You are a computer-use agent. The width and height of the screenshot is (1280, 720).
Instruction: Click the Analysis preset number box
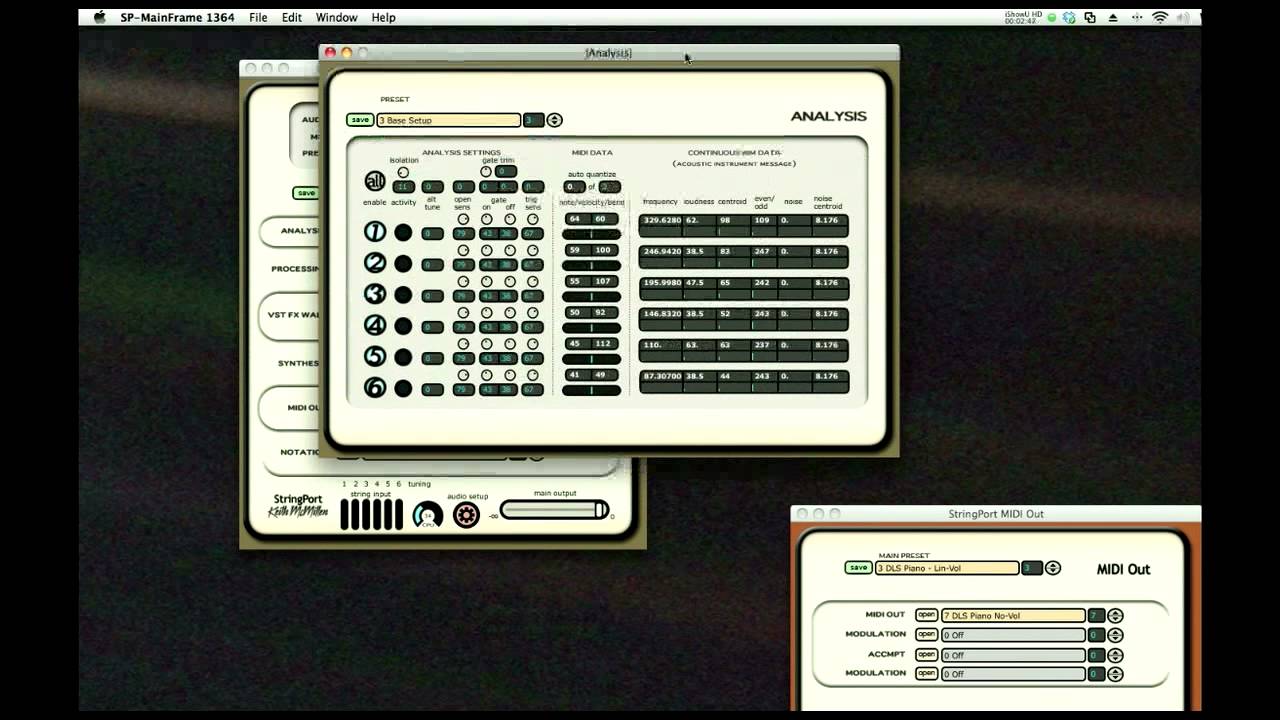[533, 120]
